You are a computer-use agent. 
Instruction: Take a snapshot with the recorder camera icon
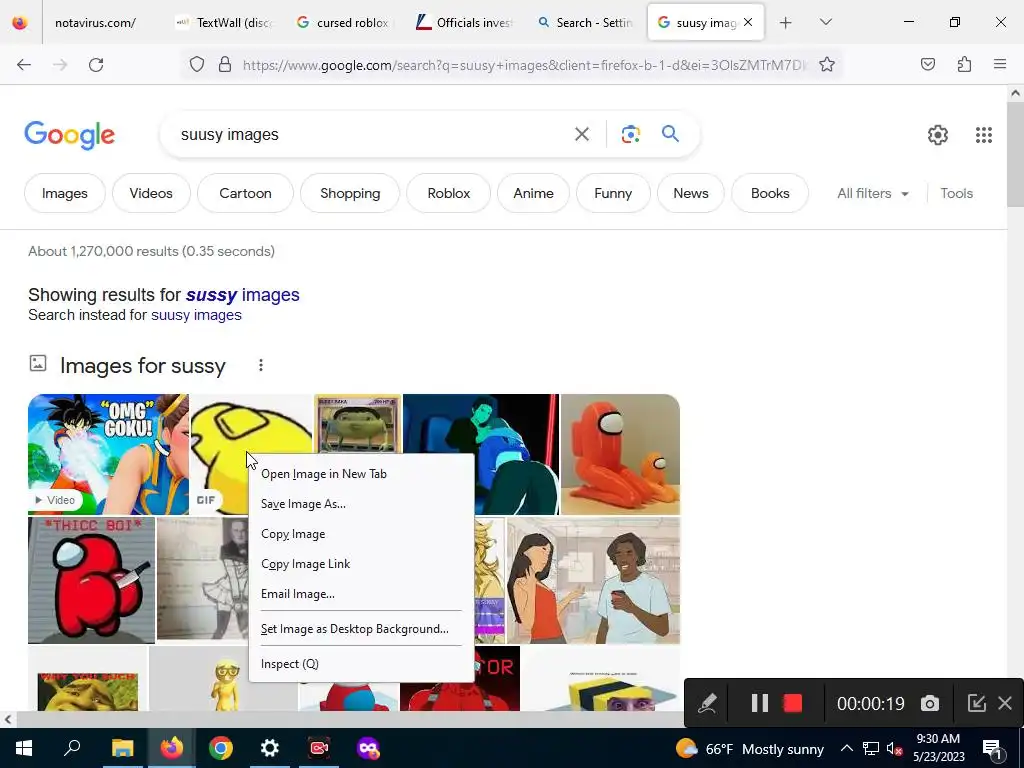[930, 703]
